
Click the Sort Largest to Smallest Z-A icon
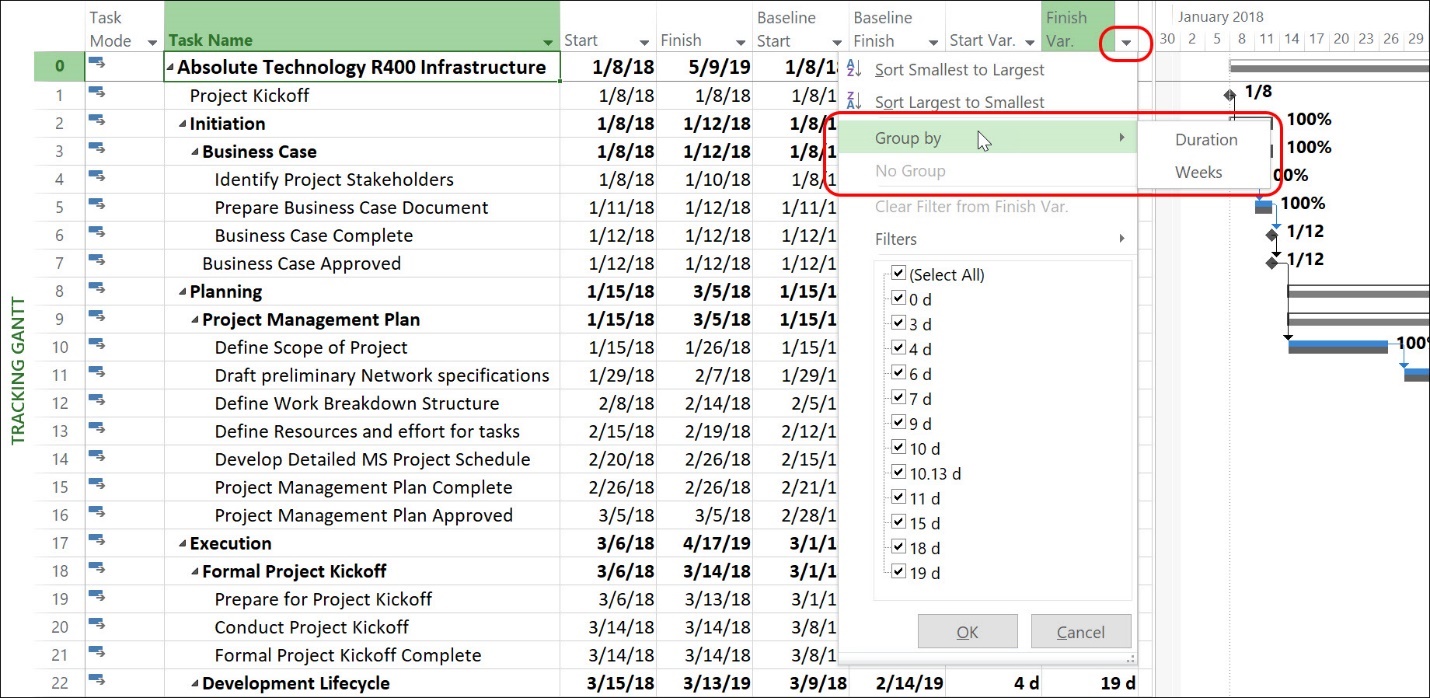[853, 101]
